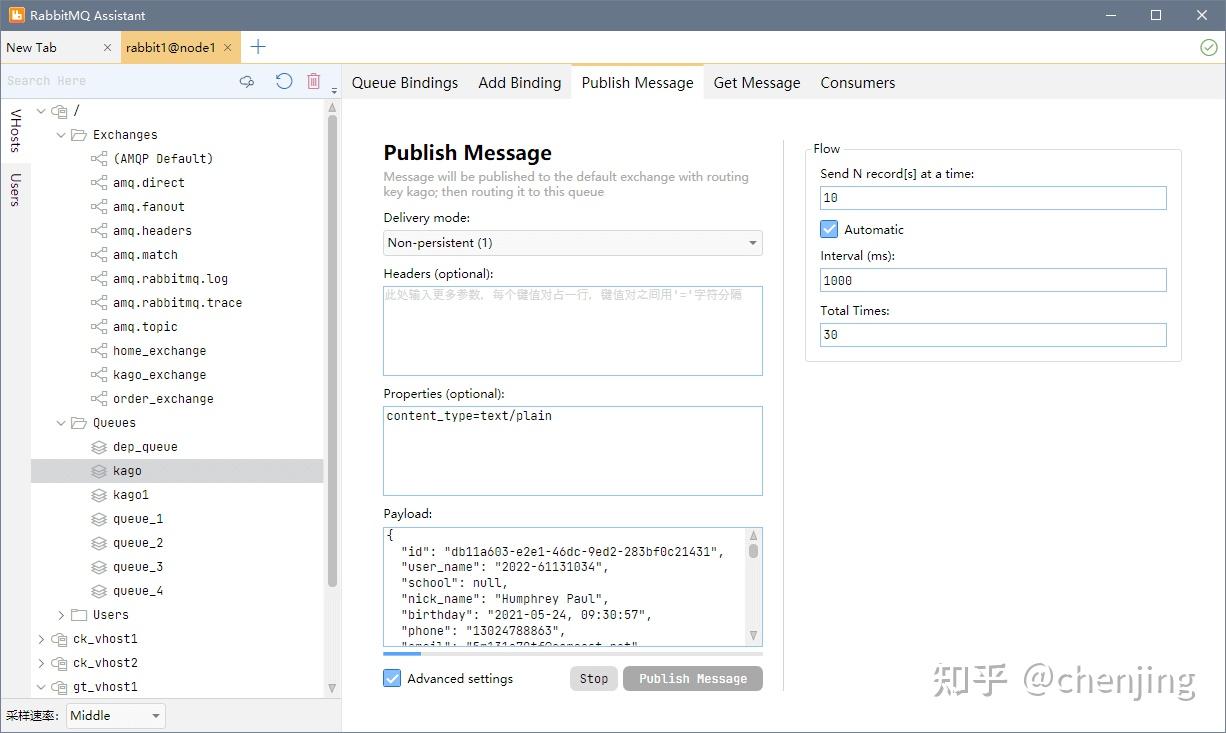Click the Search Here input field
This screenshot has height=733, width=1226.
click(x=118, y=81)
